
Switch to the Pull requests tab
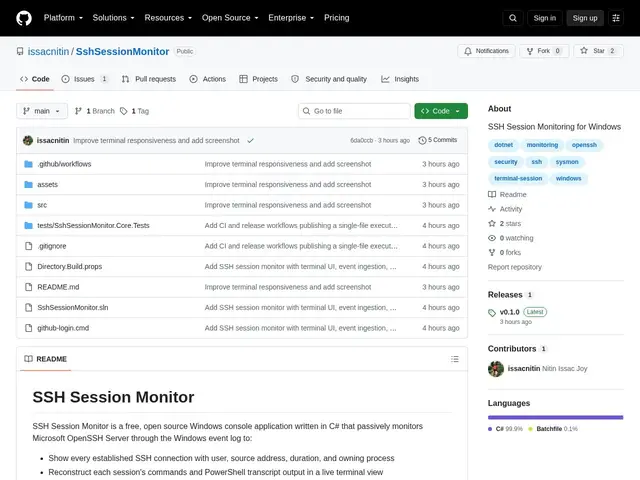pyautogui.click(x=149, y=79)
